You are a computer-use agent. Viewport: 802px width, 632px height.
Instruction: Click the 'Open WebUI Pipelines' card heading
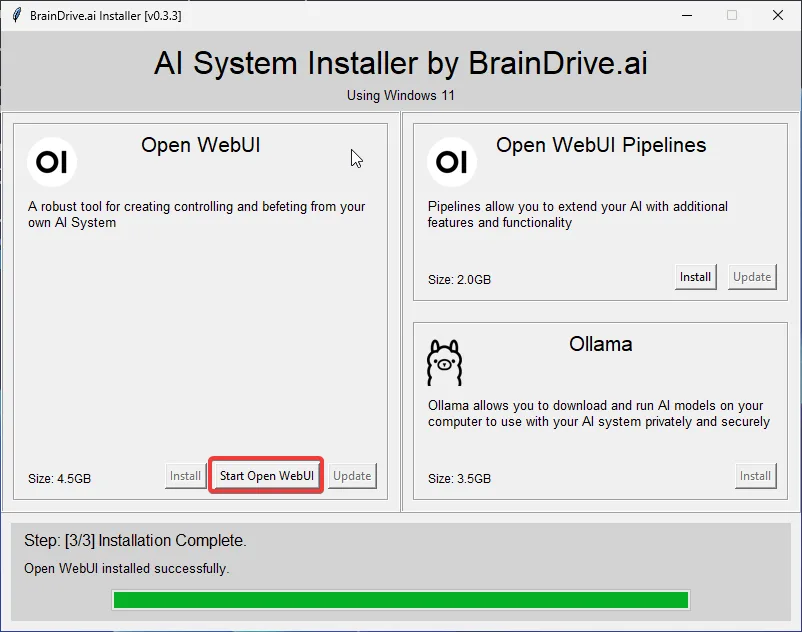601,145
